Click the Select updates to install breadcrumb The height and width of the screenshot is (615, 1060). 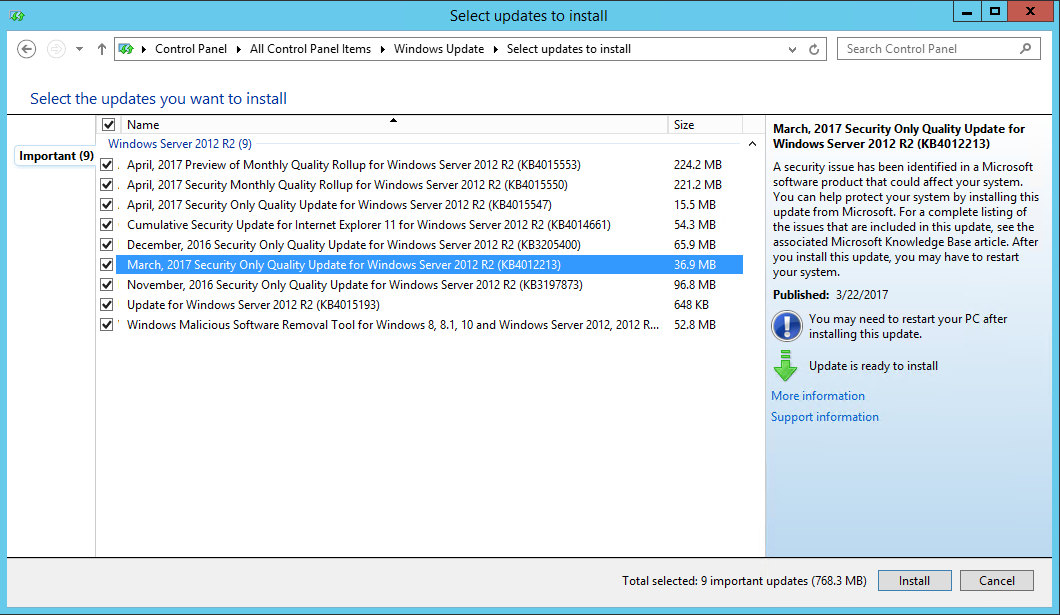pos(569,49)
